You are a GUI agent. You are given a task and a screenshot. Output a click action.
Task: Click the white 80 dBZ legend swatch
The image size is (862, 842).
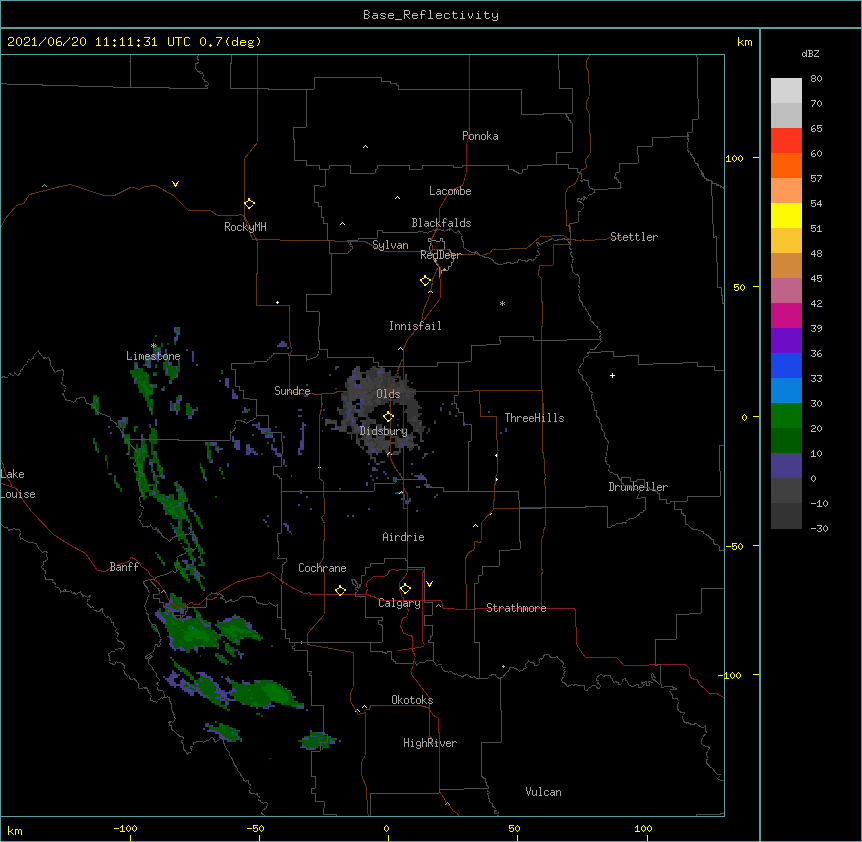tap(786, 91)
